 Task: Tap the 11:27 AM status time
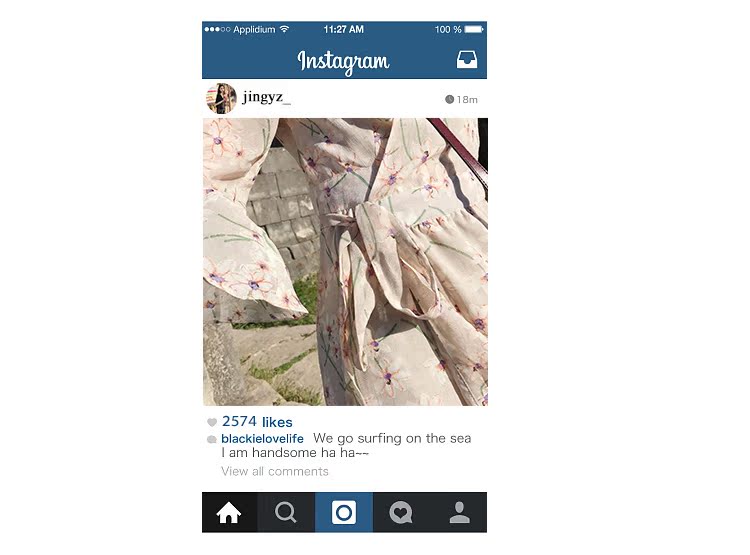[x=343, y=29]
